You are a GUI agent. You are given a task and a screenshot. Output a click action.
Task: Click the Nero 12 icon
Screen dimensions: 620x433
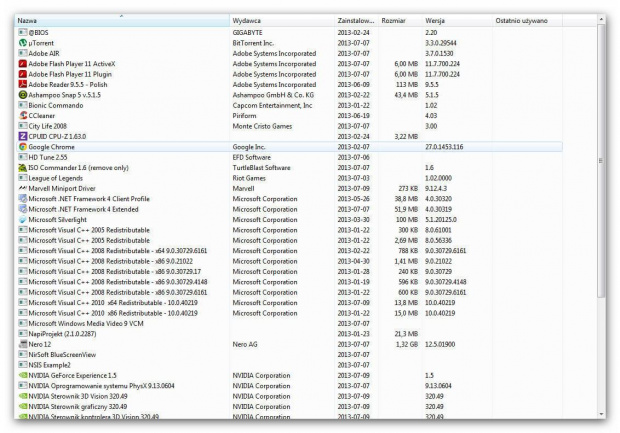pos(23,344)
